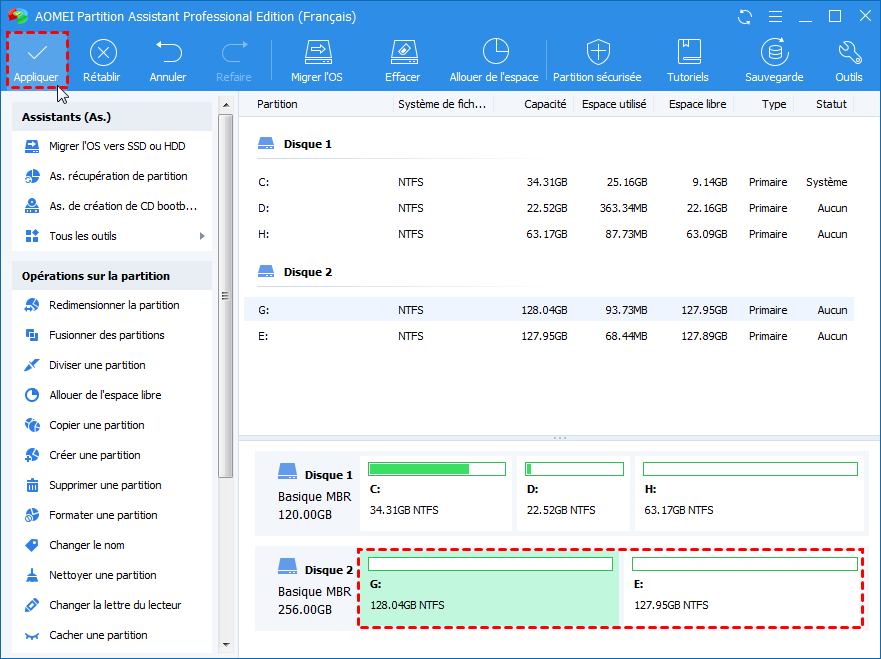This screenshot has height=659, width=881.
Task: Click Supprimer une partition link
Action: [105, 485]
